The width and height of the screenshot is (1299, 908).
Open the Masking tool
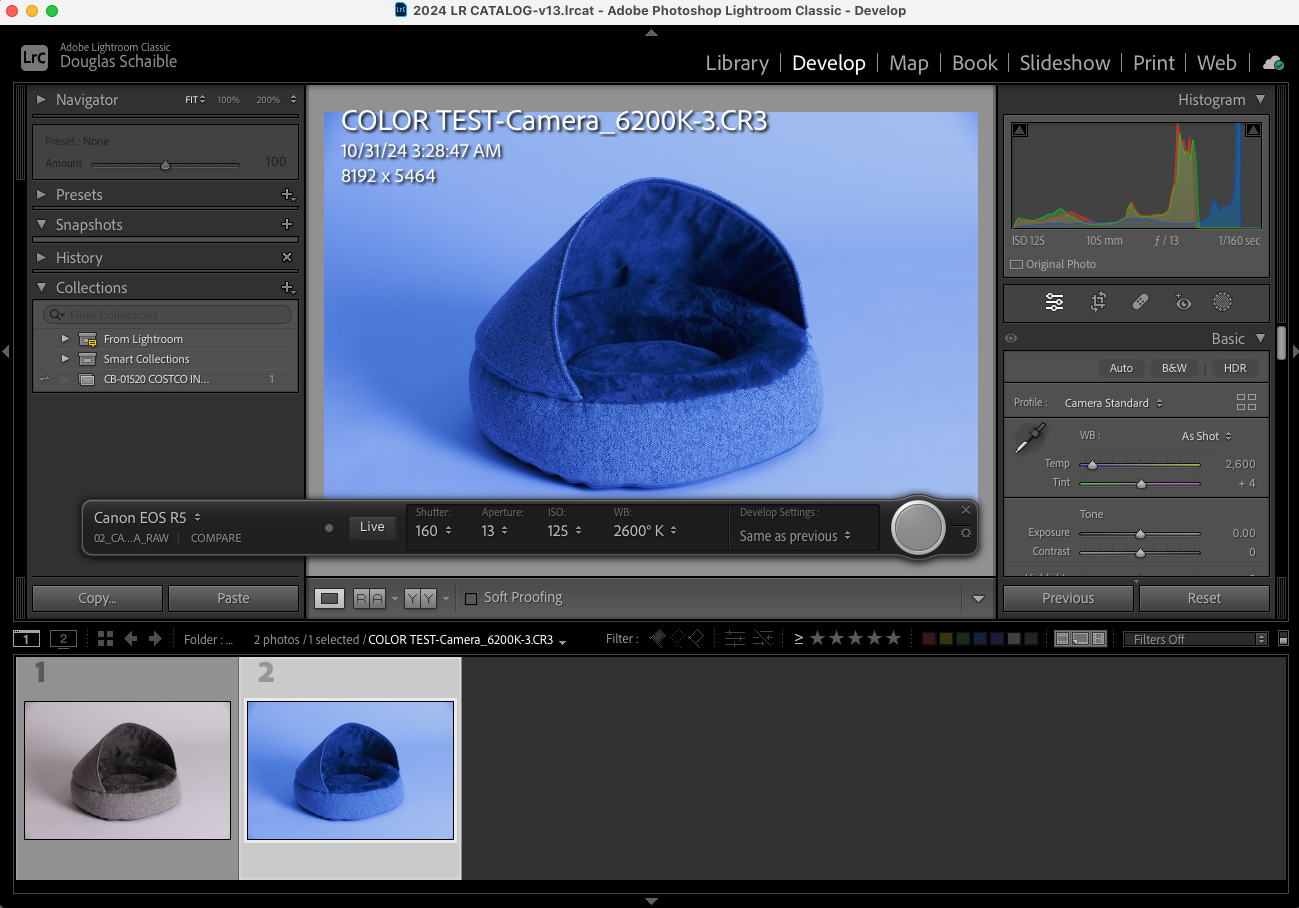pyautogui.click(x=1222, y=301)
